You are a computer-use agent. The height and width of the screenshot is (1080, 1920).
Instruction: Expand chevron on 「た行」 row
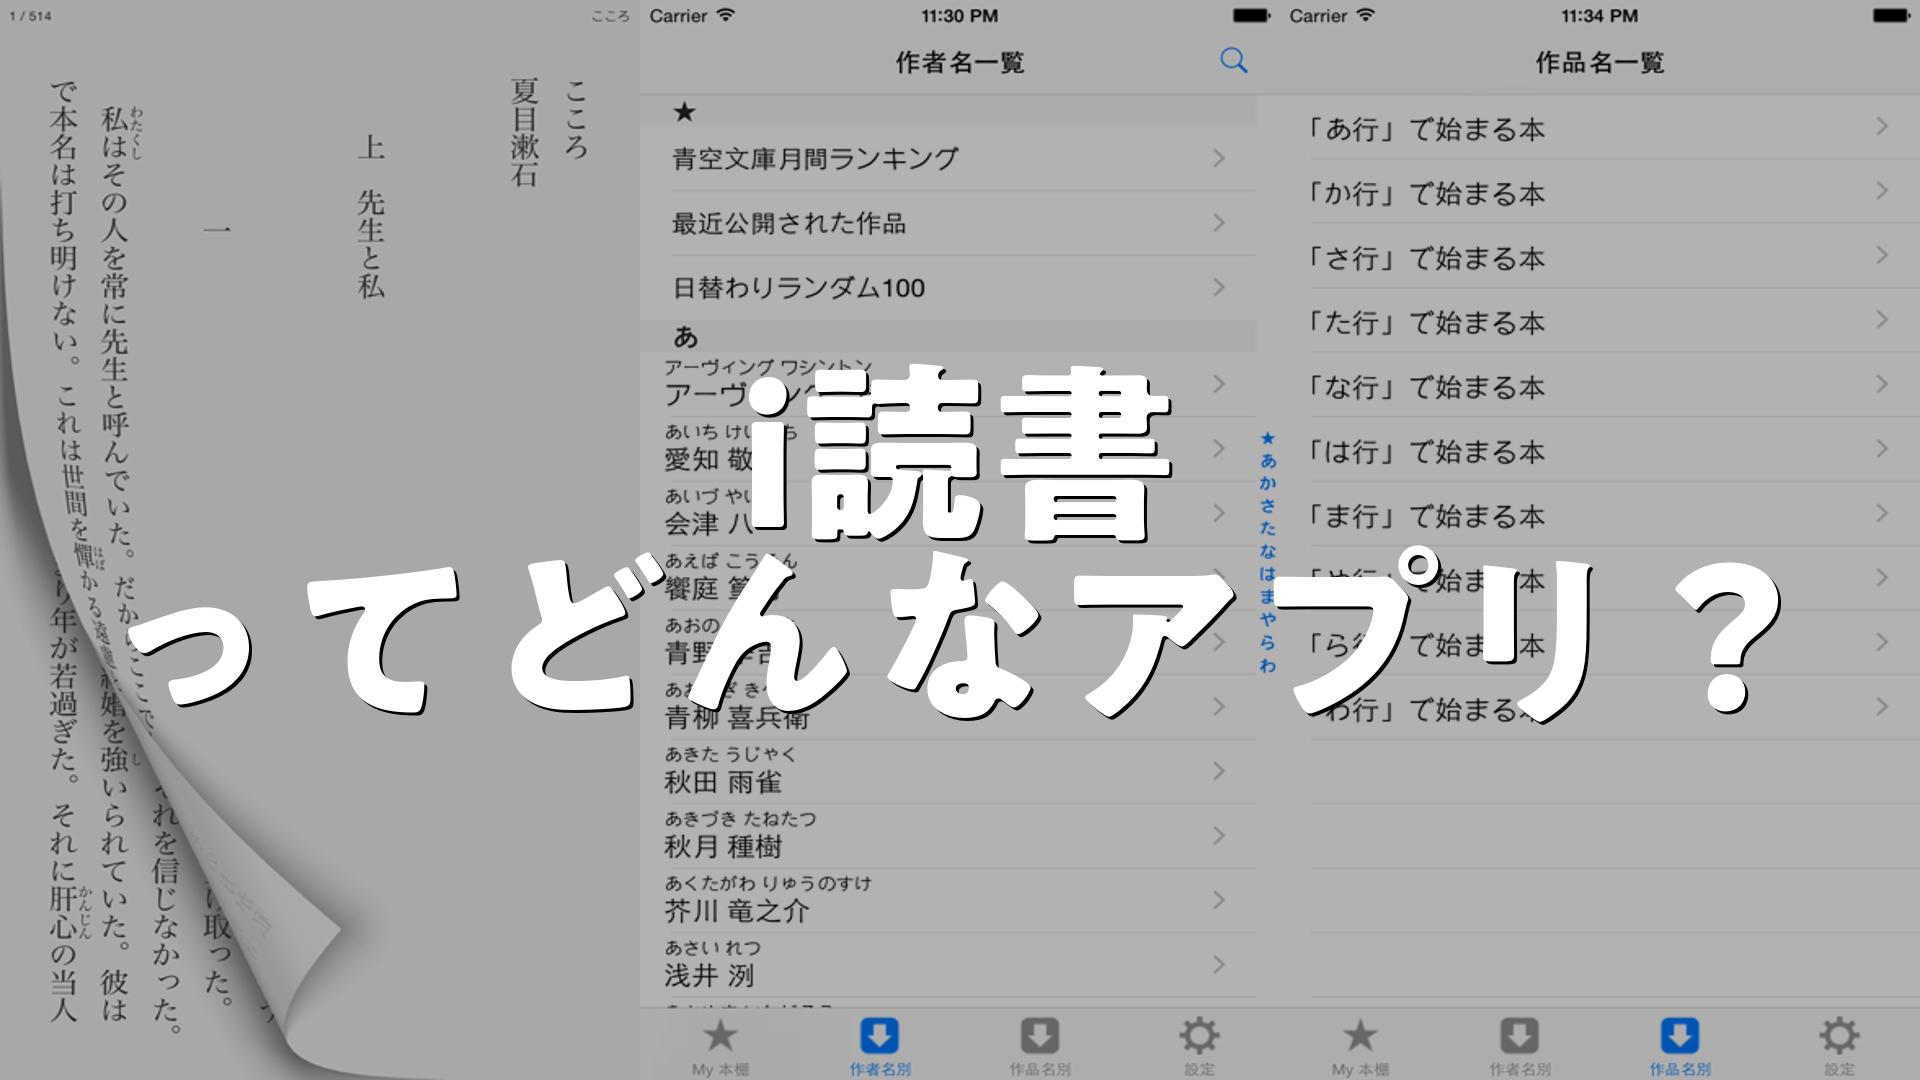pyautogui.click(x=1882, y=320)
